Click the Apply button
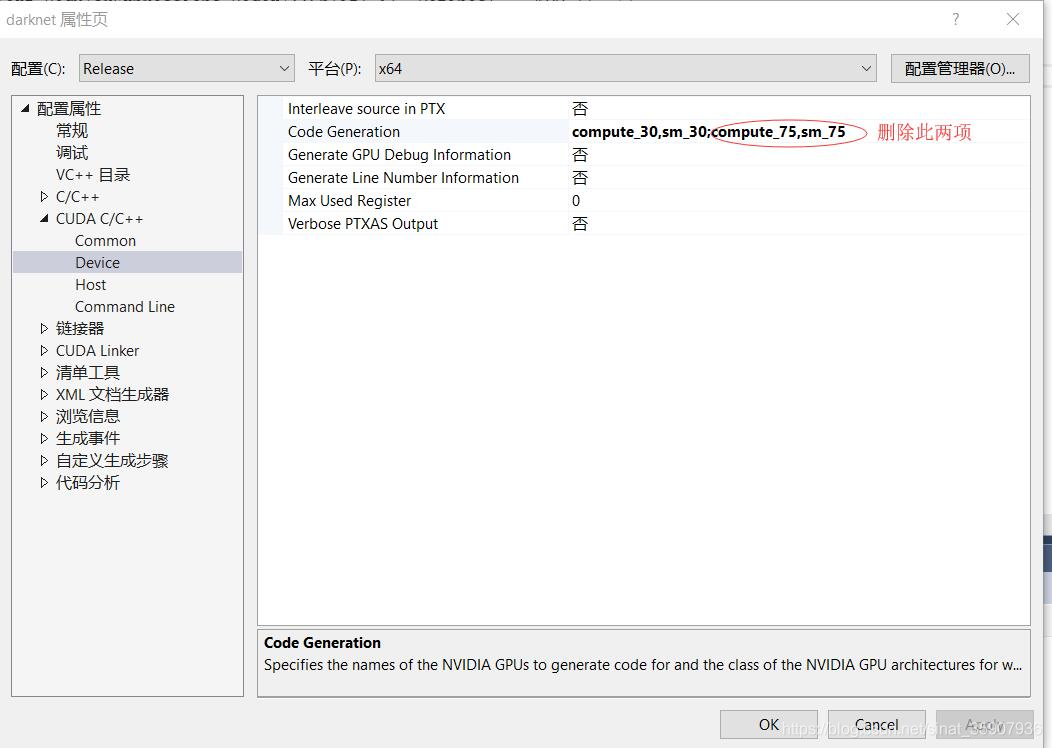Viewport: 1052px width, 748px height. tap(984, 725)
